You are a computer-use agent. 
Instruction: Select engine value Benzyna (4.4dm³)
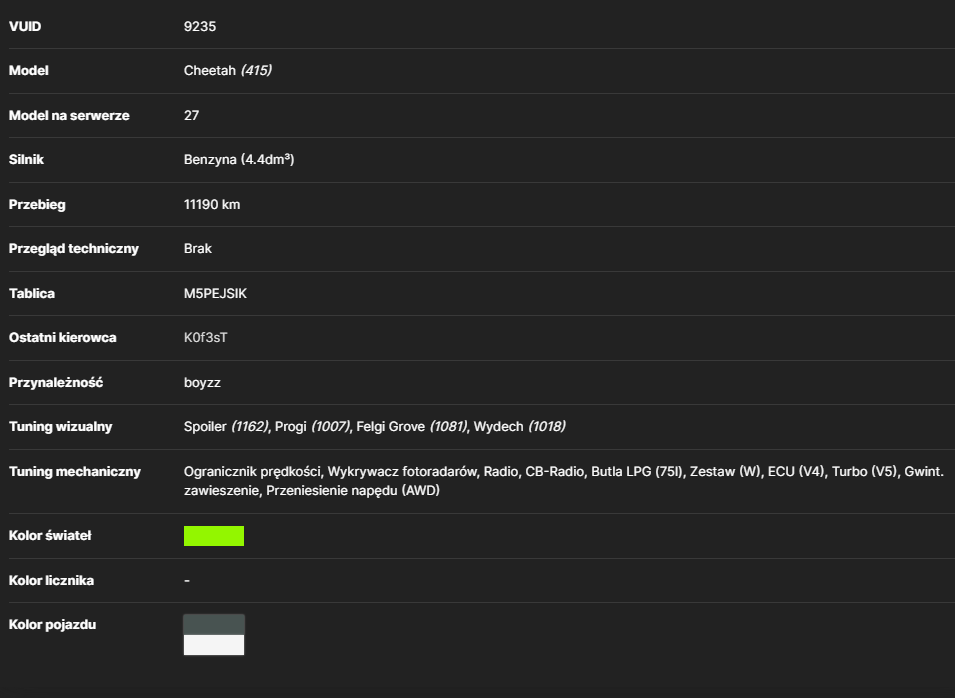[x=239, y=160]
